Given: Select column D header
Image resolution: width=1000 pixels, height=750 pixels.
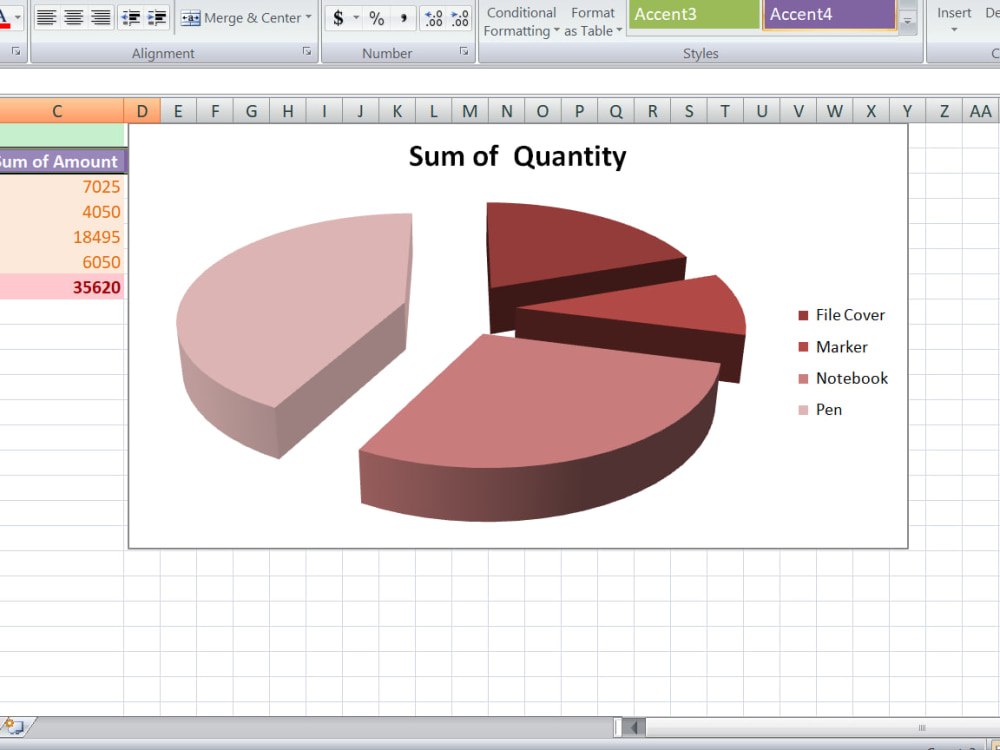Looking at the screenshot, I should (142, 111).
